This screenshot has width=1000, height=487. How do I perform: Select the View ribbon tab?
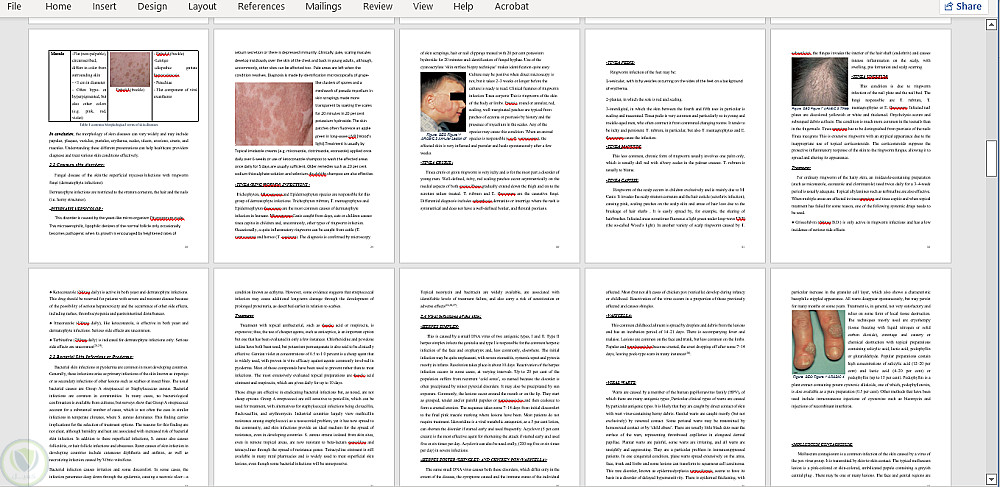pos(422,6)
